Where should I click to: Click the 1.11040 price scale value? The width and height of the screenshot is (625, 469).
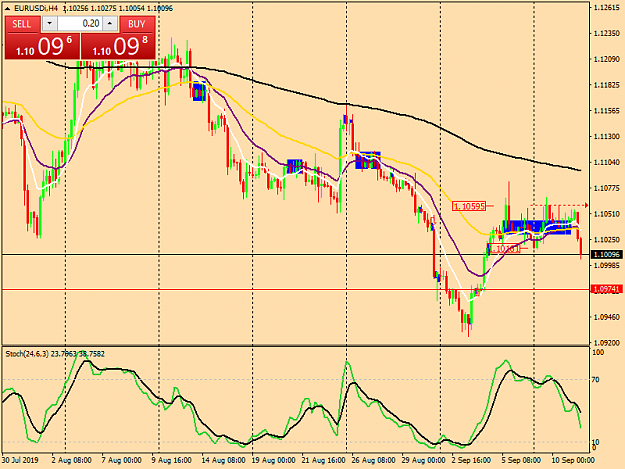click(x=607, y=162)
